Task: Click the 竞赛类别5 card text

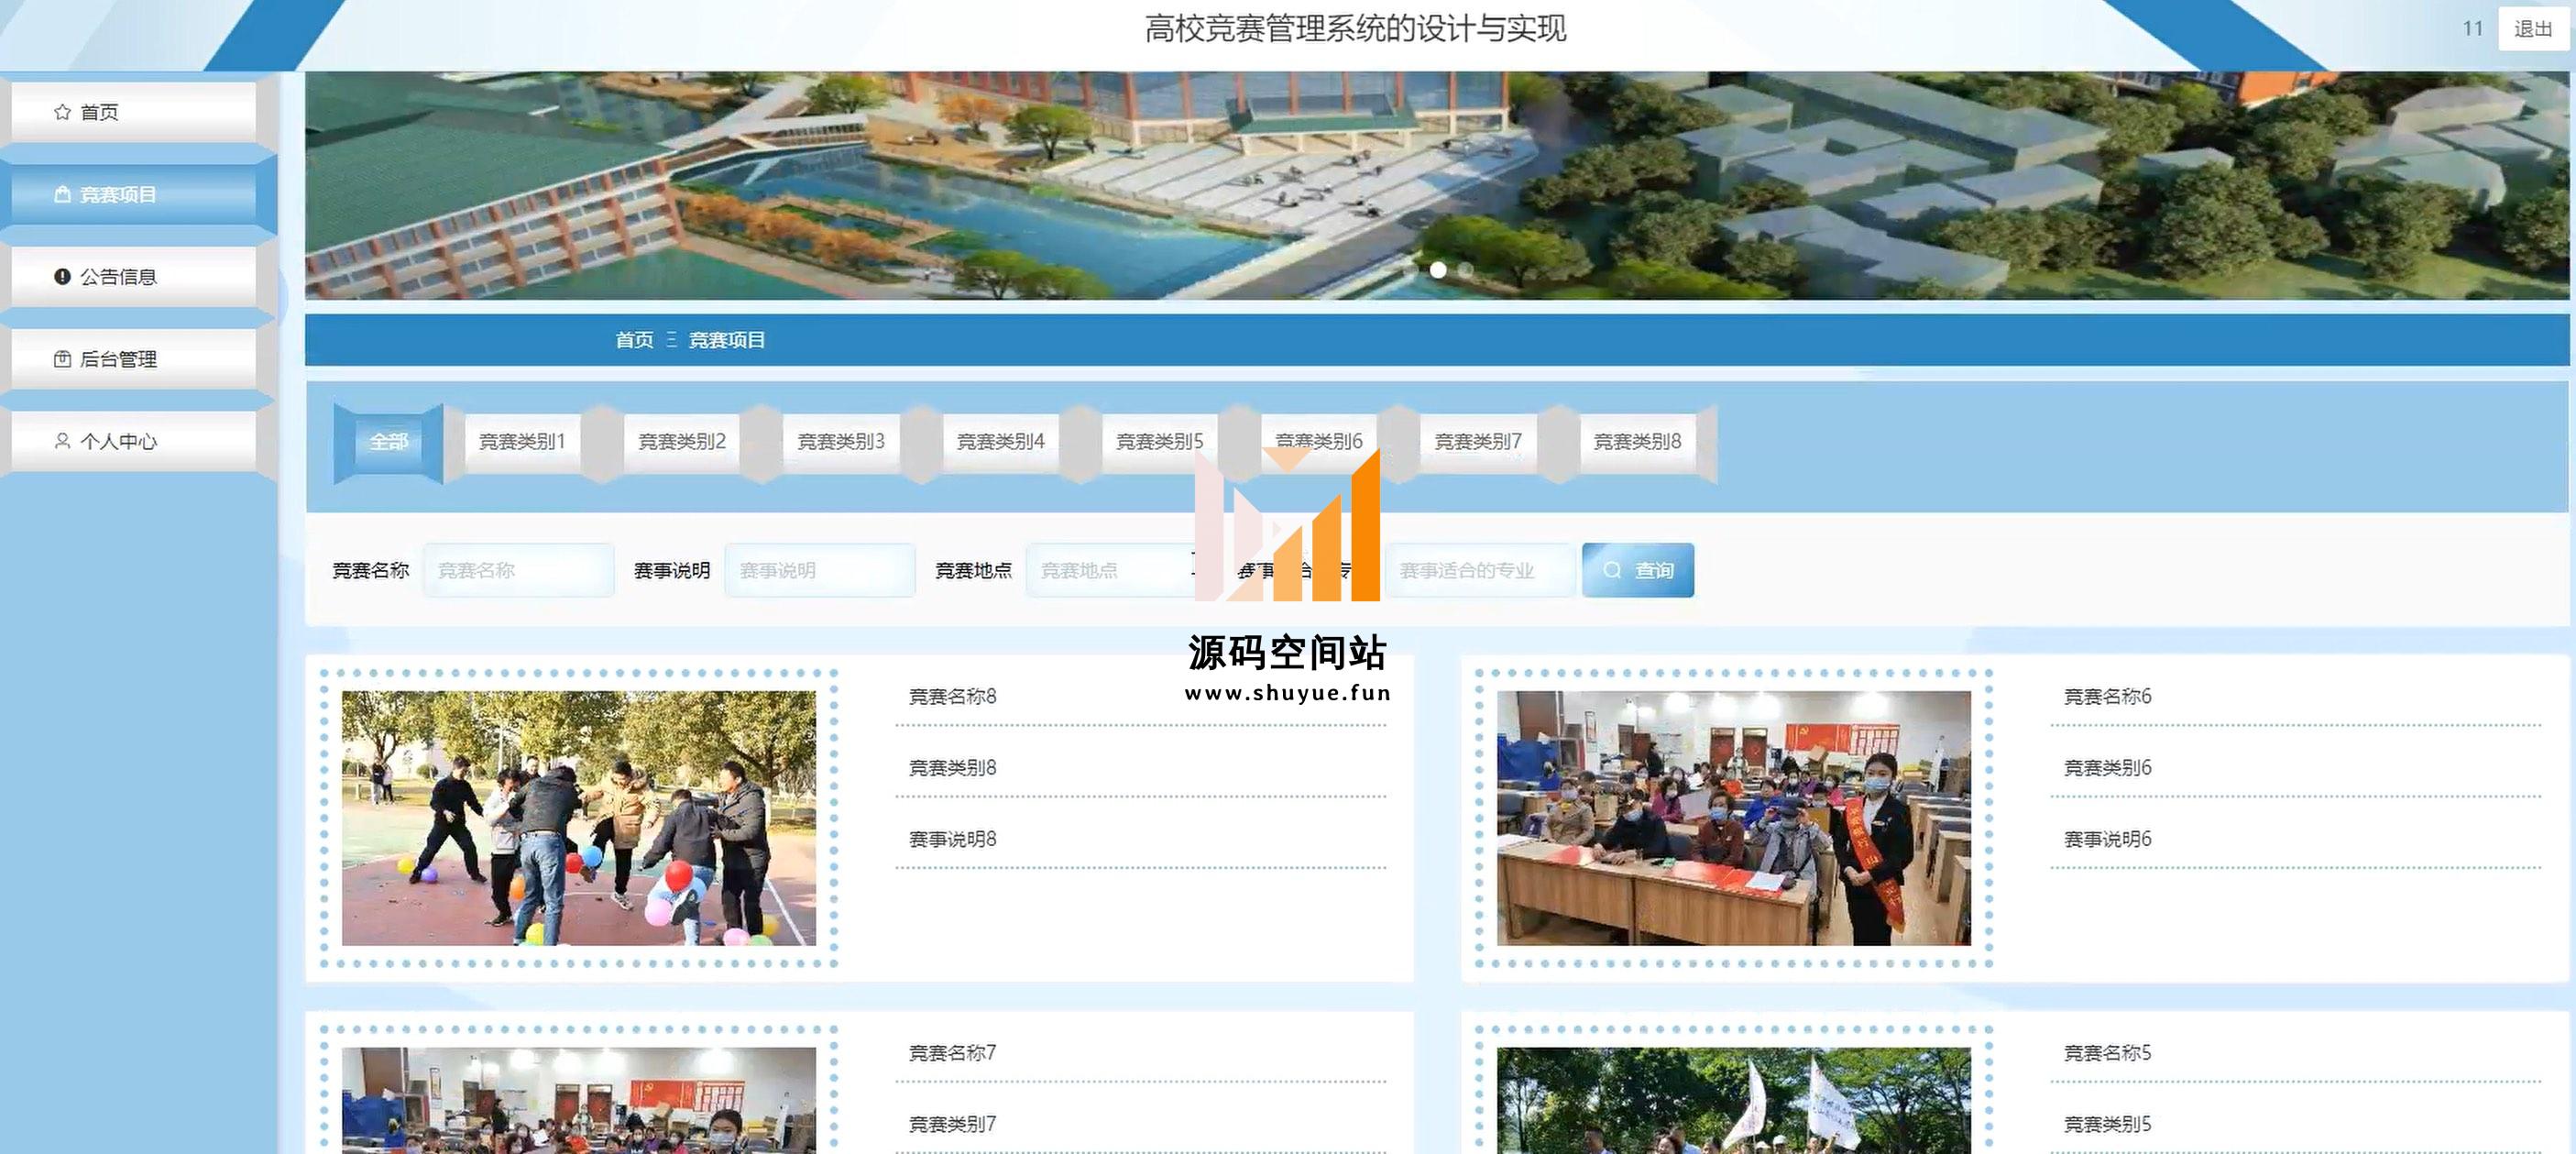Action: (x=2108, y=1125)
